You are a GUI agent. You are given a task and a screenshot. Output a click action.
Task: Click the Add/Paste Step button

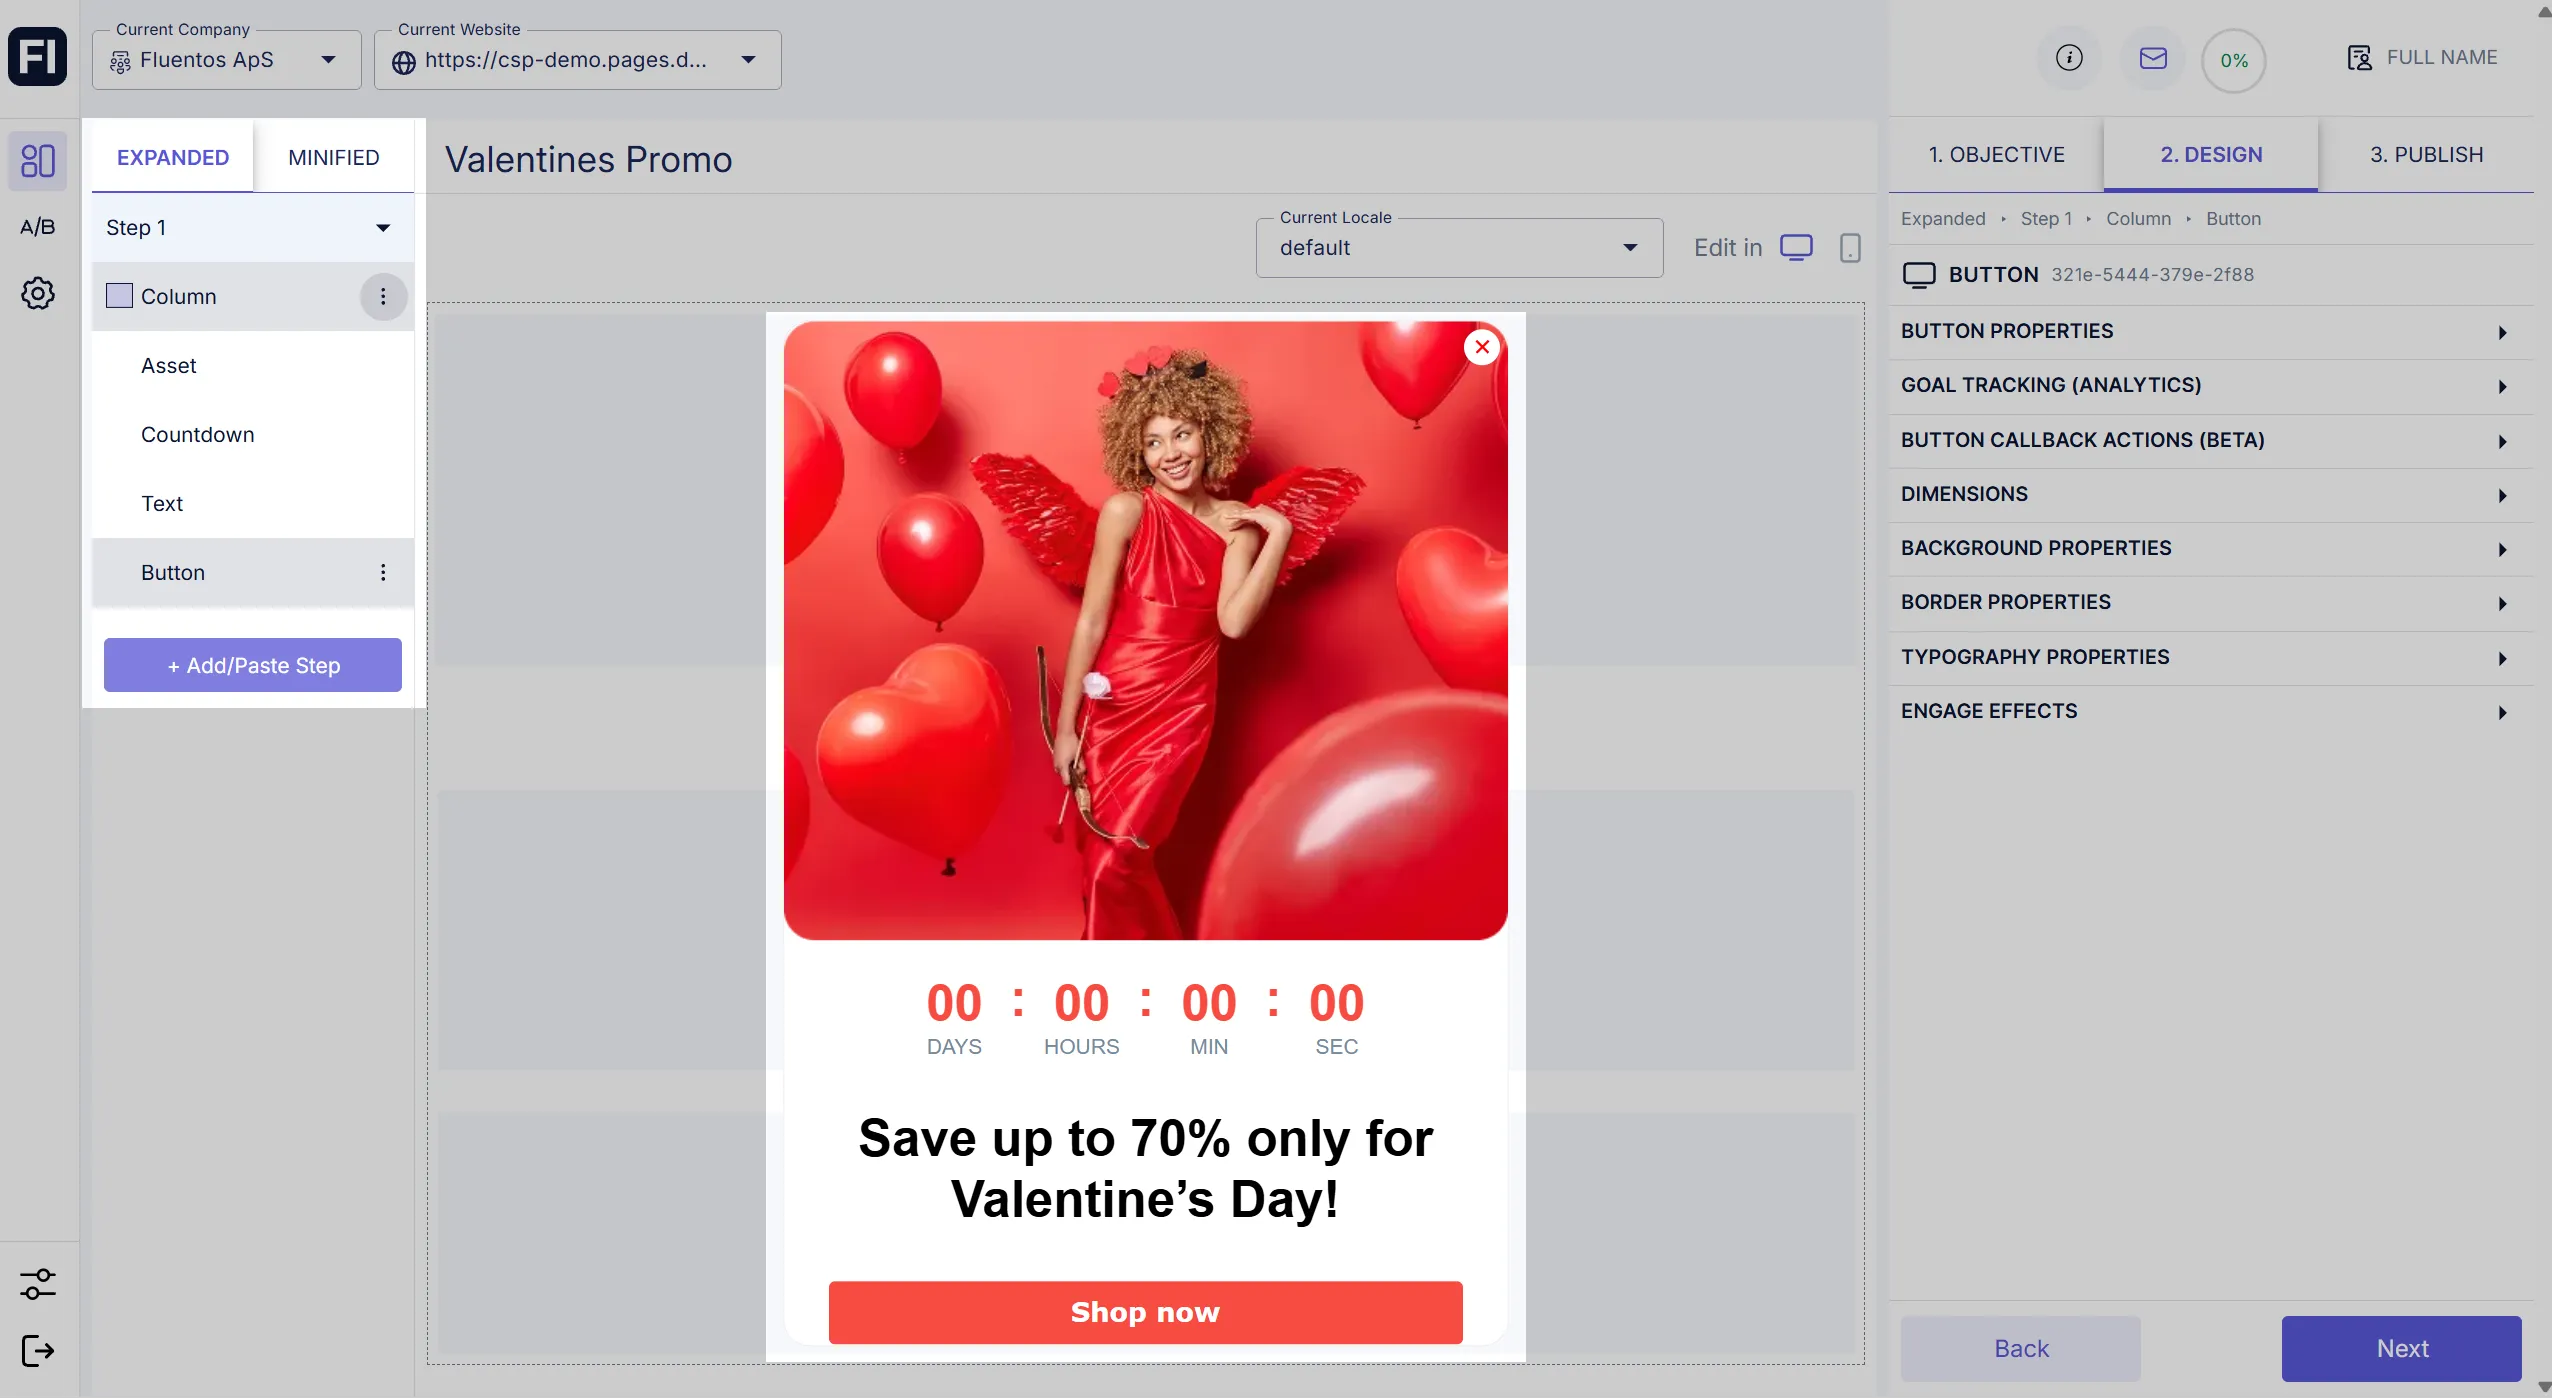point(253,665)
